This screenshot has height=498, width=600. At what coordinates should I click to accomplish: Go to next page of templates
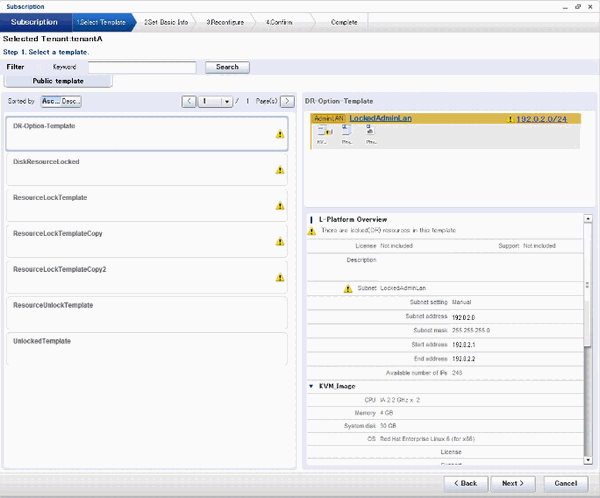[x=287, y=101]
